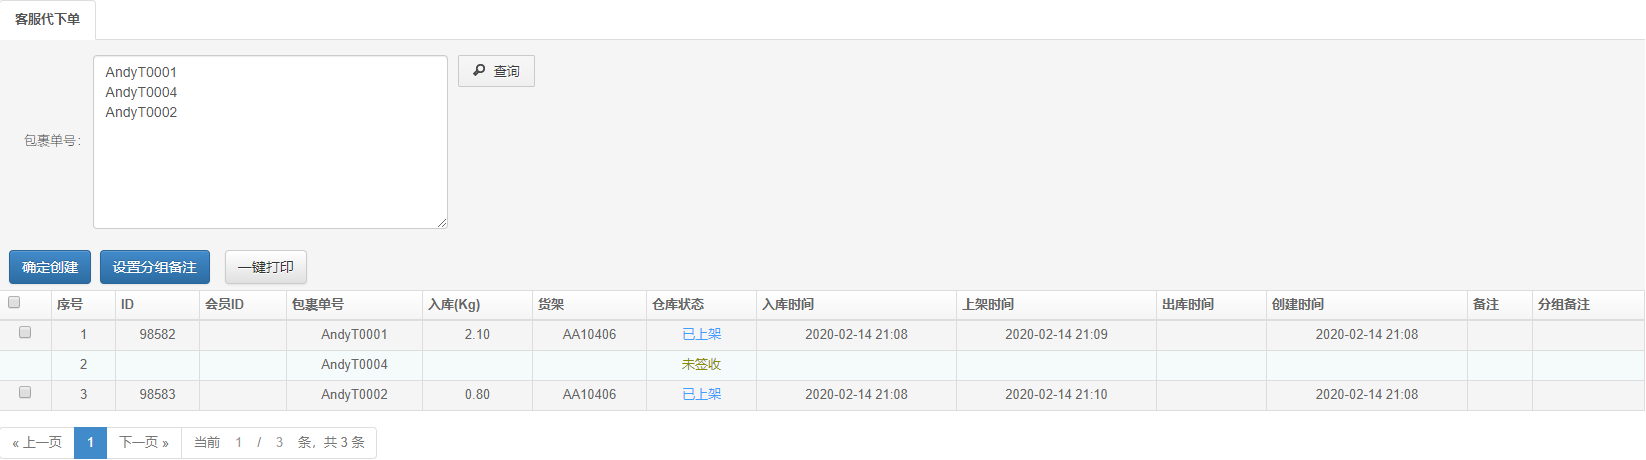1646x460 pixels.
Task: Go to next page with 下一页
Action: (144, 442)
